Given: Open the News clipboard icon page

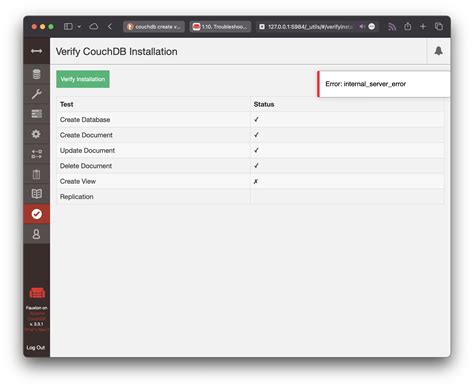Looking at the screenshot, I should pos(36,174).
